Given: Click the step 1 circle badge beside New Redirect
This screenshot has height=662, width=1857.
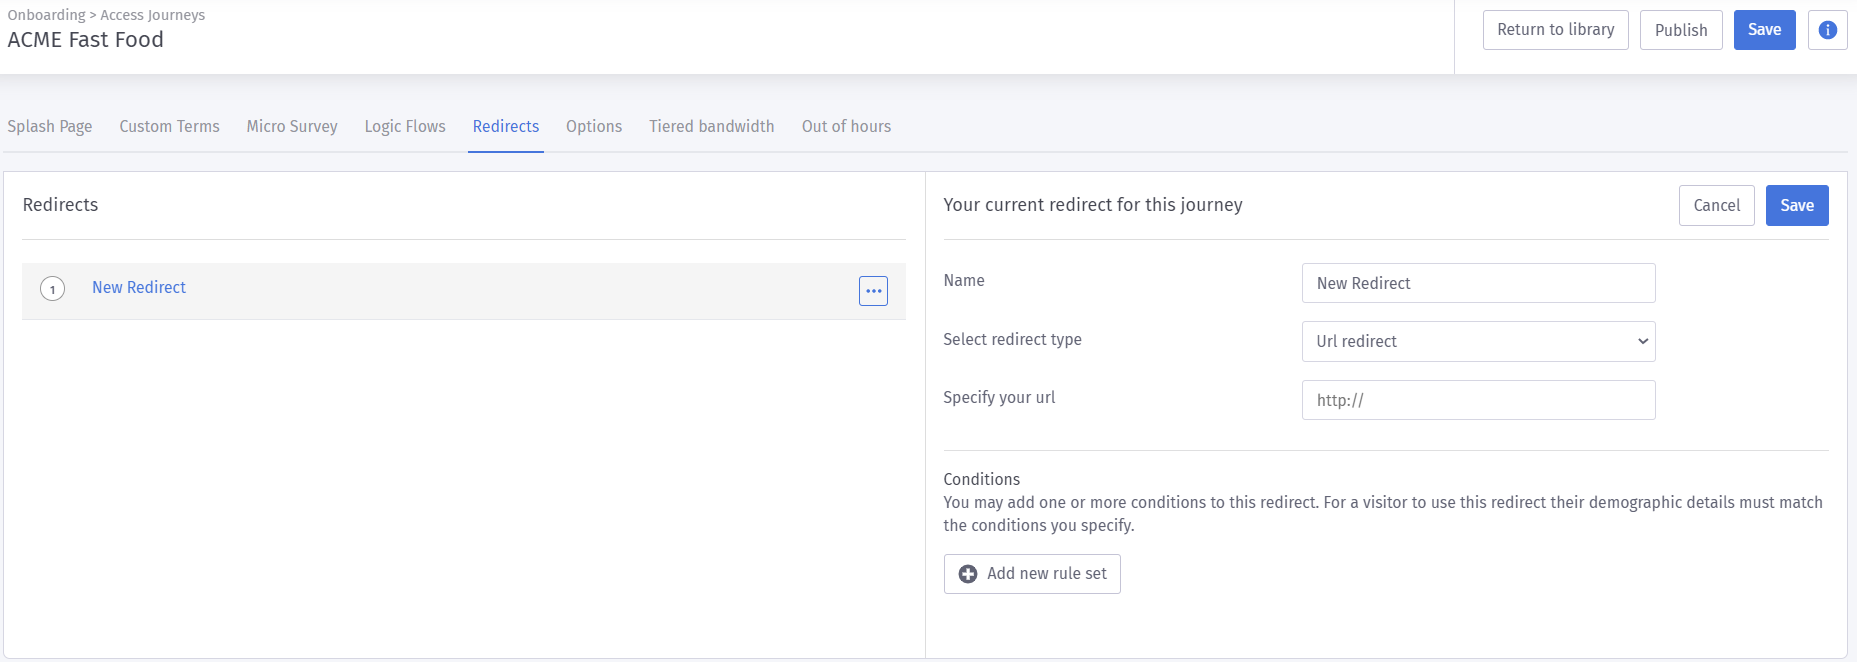Looking at the screenshot, I should click(x=52, y=289).
